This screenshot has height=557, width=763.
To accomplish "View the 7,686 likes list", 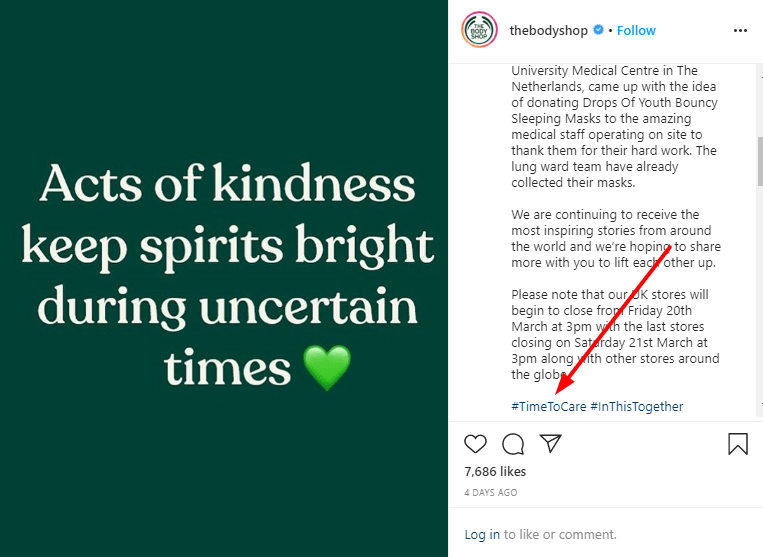I will (x=495, y=471).
